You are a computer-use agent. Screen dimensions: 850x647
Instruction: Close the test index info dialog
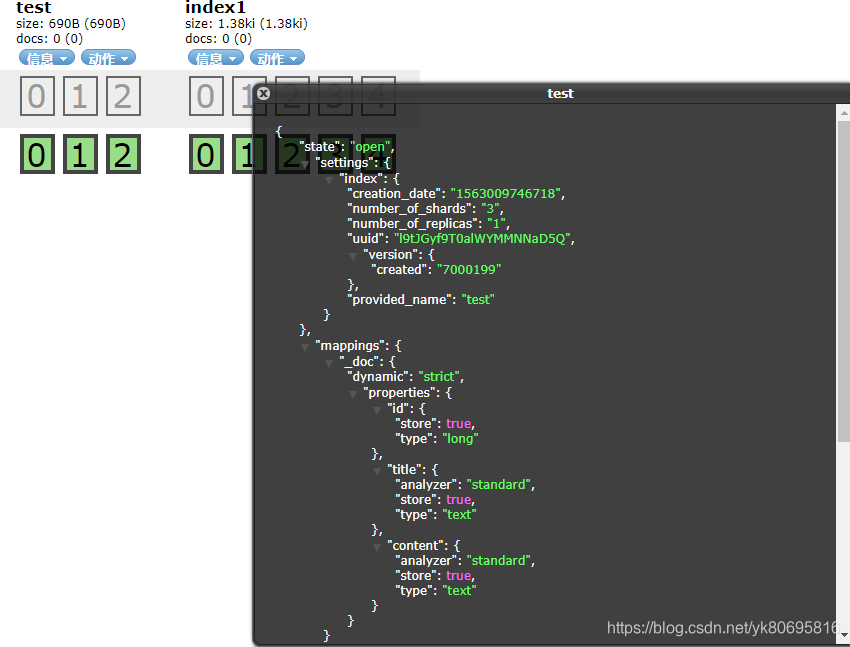263,94
